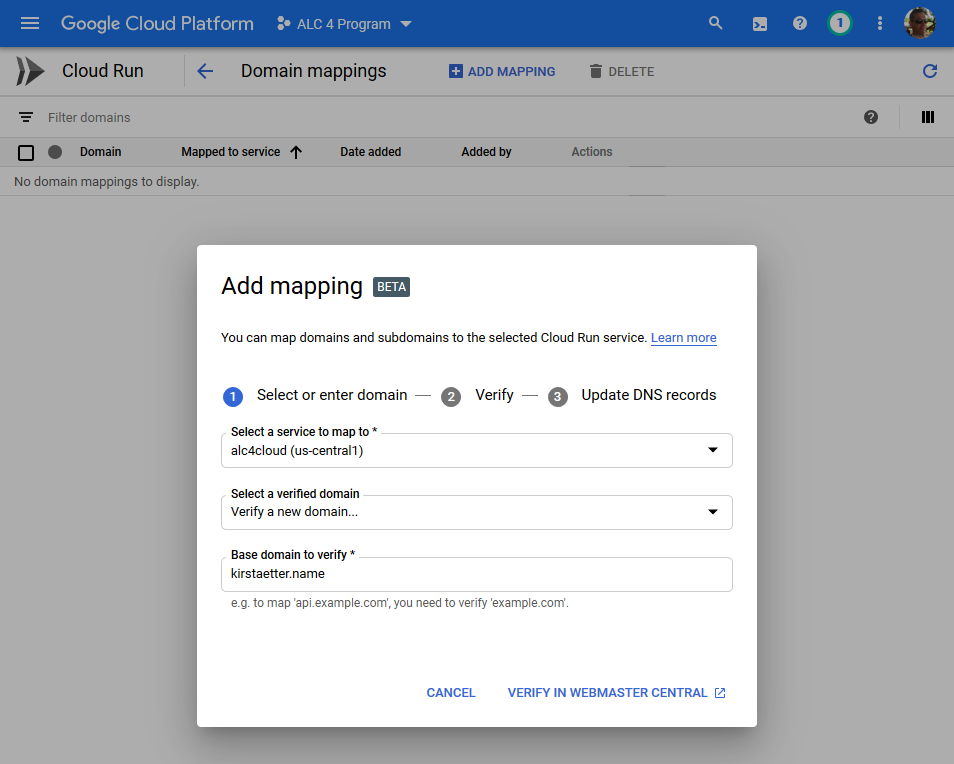Go to step 2 Verify
This screenshot has width=954, height=764.
477,395
